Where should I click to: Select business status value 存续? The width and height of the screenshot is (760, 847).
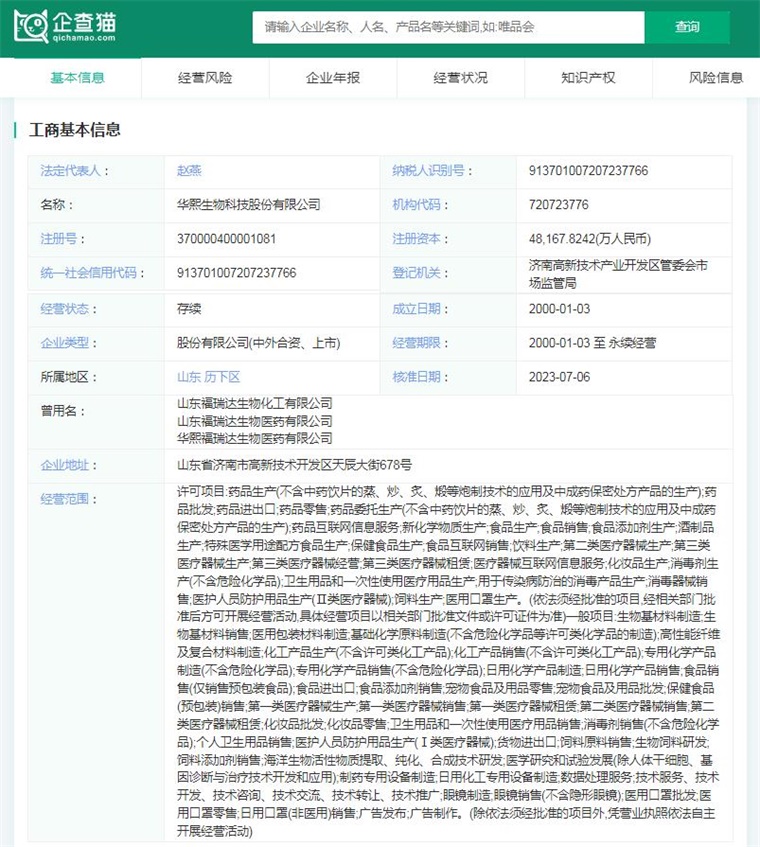coord(189,309)
